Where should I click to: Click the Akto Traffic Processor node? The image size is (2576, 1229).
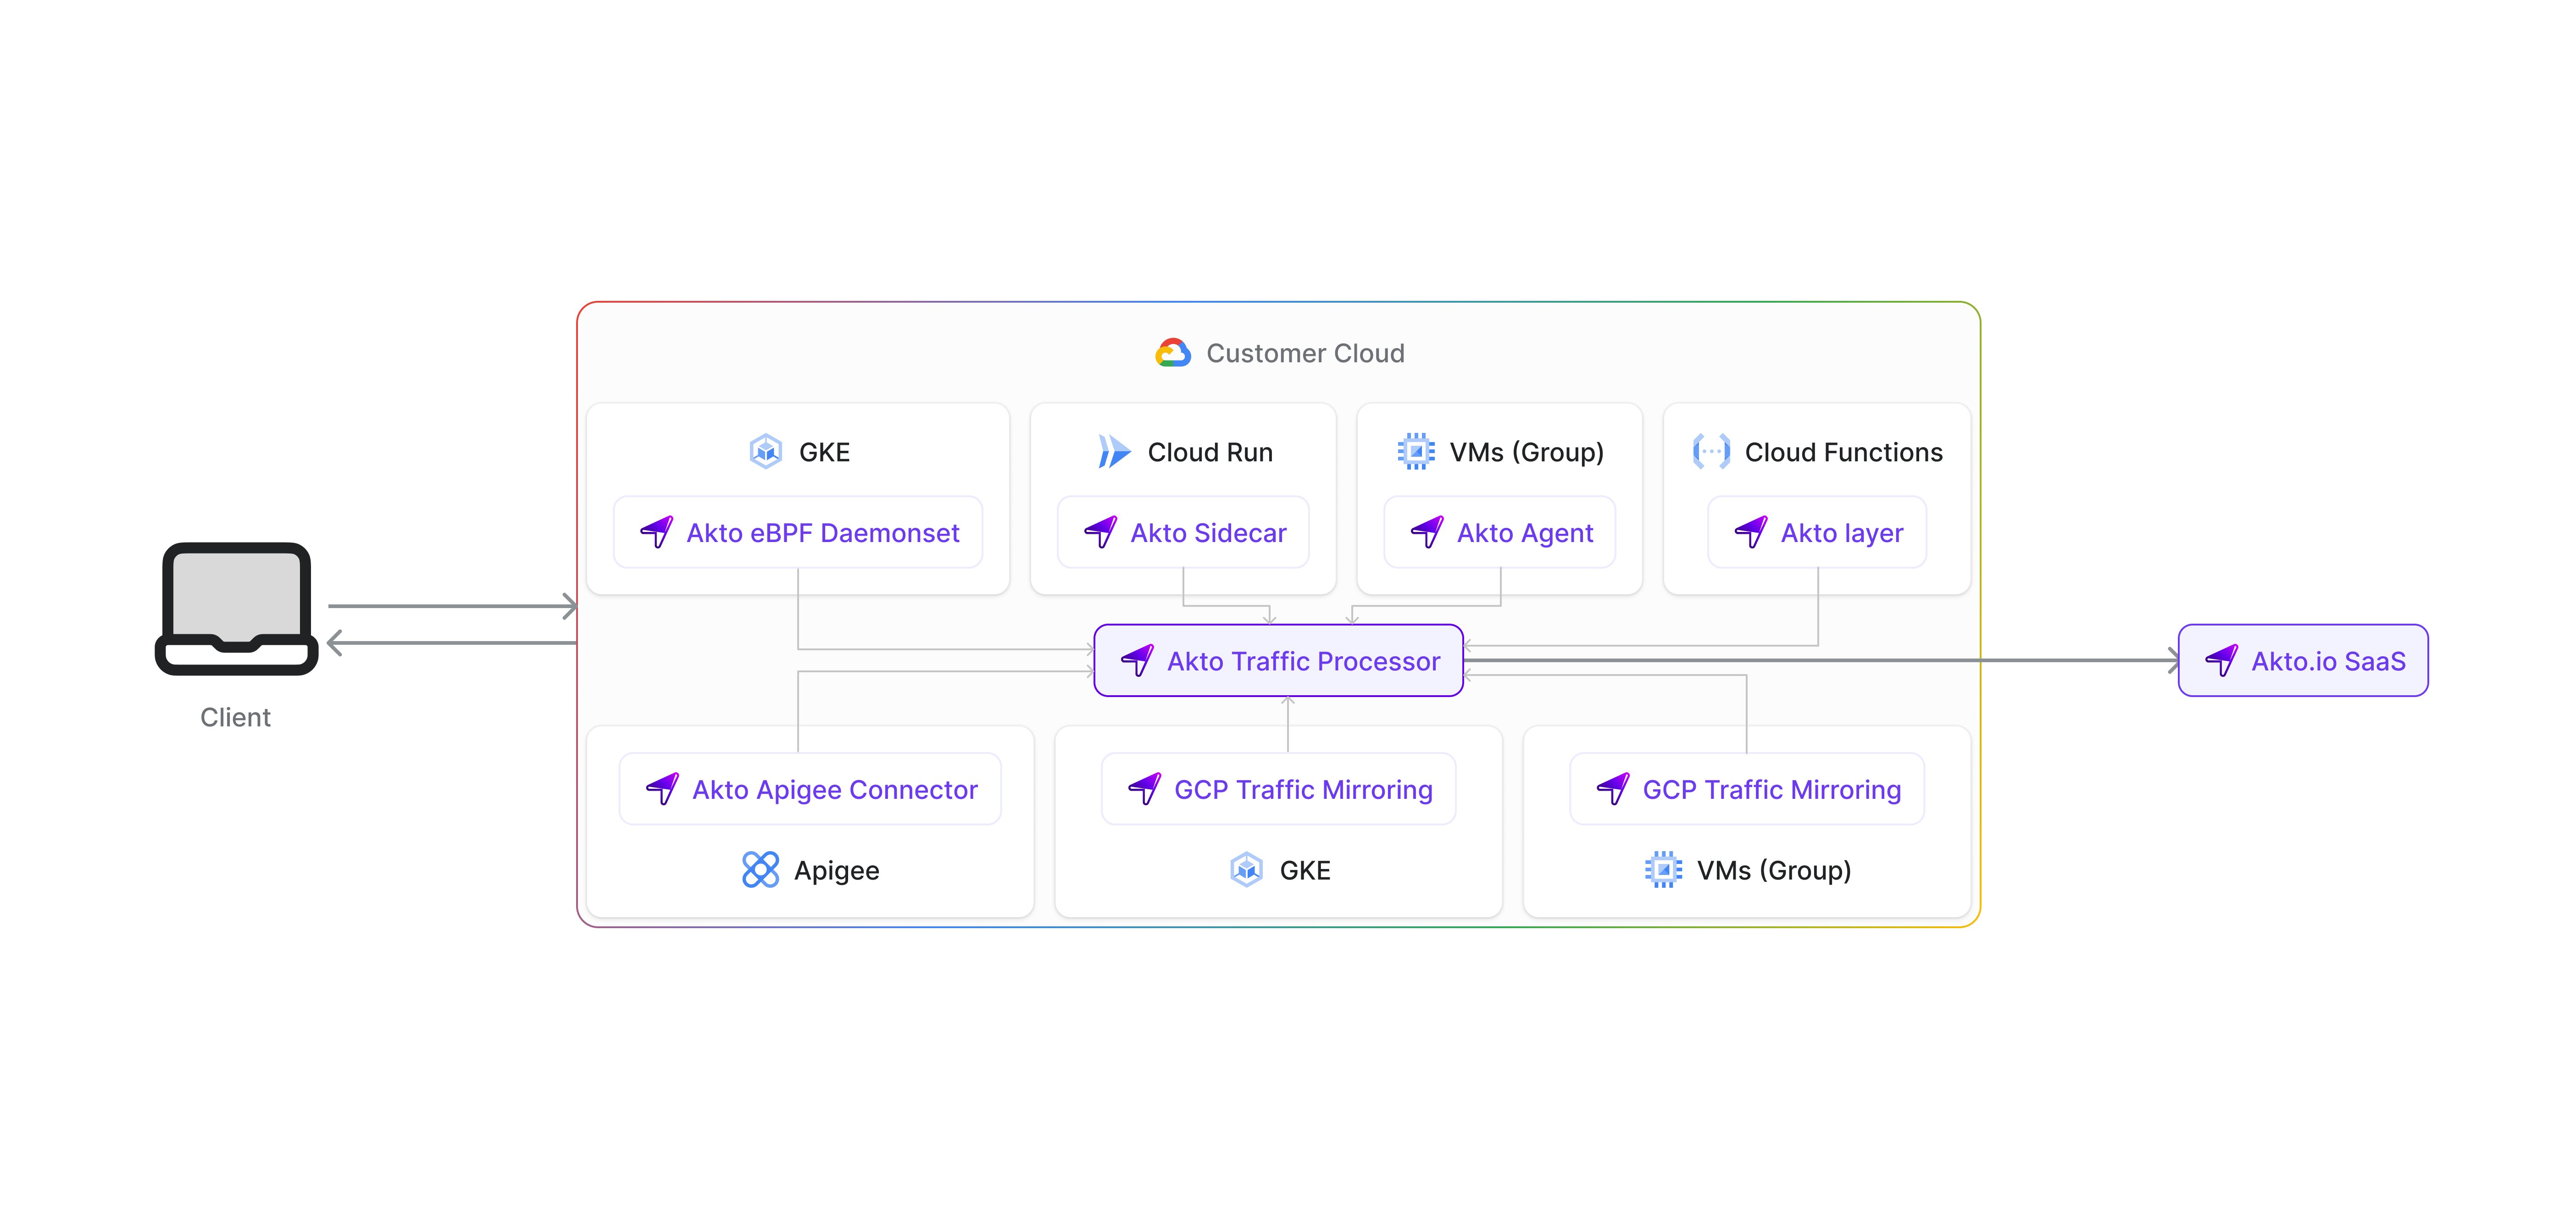1279,661
